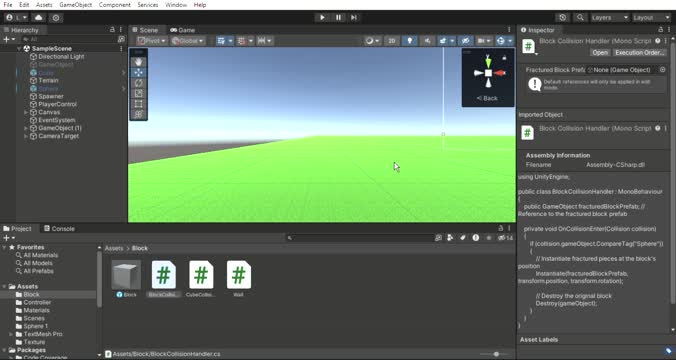
Task: Toggle scene audio in the Scene toolbar
Action: click(x=427, y=41)
